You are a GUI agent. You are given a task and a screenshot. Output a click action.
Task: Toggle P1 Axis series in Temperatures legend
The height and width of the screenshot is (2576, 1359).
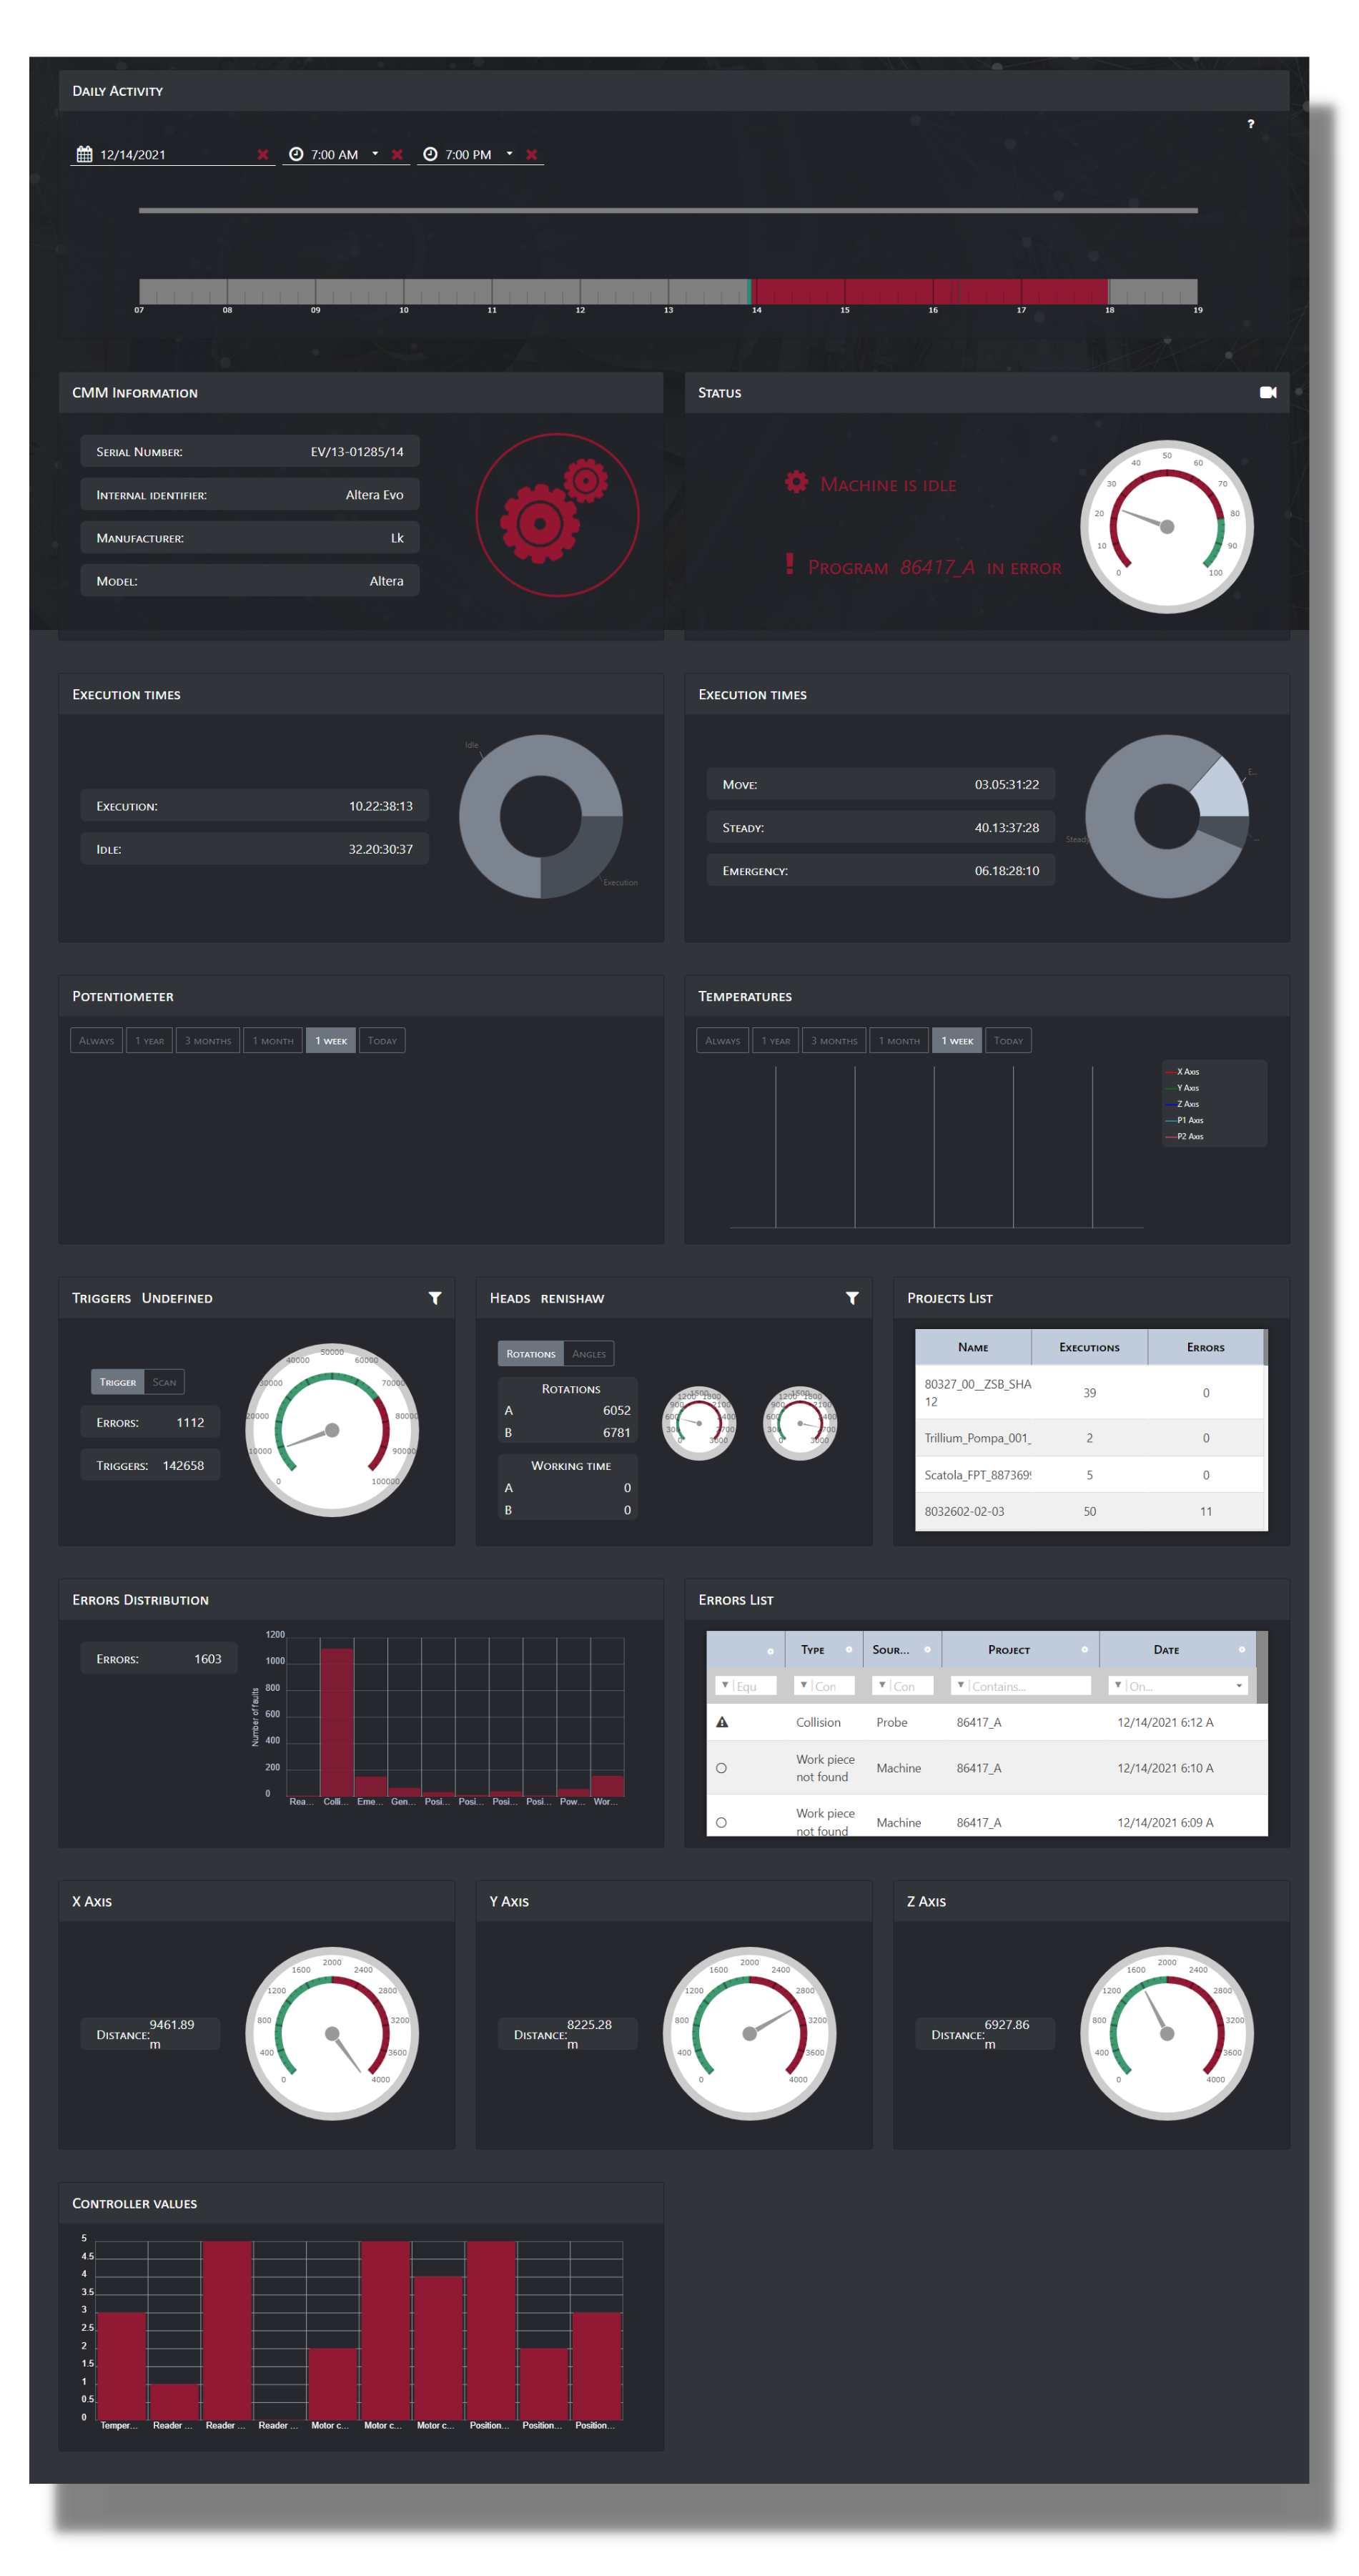1184,1120
